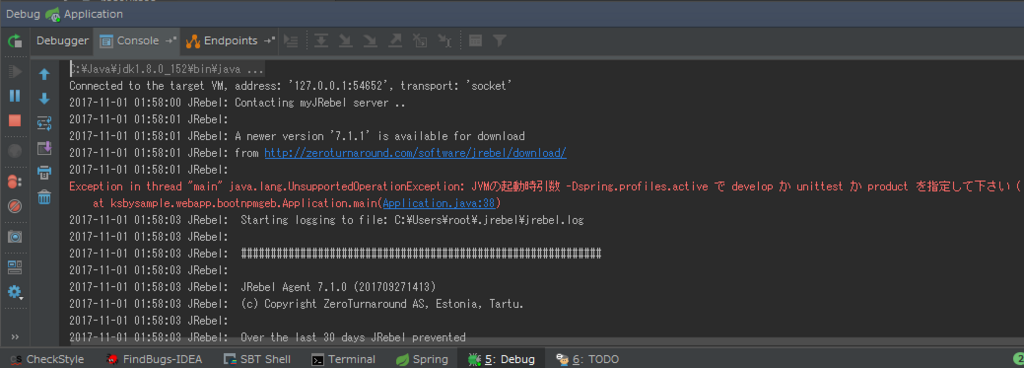Image resolution: width=1024 pixels, height=368 pixels.
Task: Click the arrow icon beside Endpoints tab
Action: [x=269, y=41]
